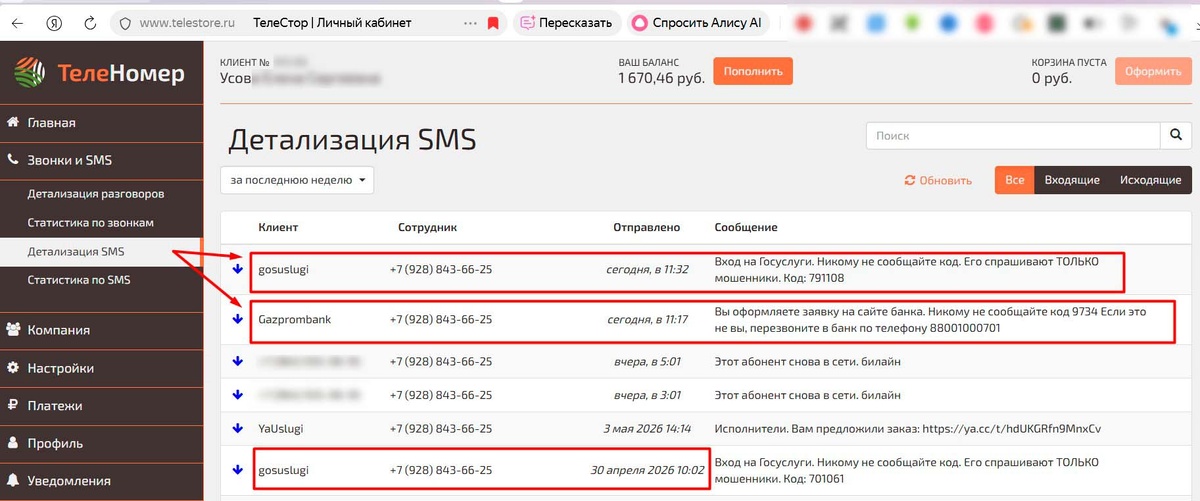Click Gazprombank message with code 9734
Screen dimensions: 1200x501
930,320
